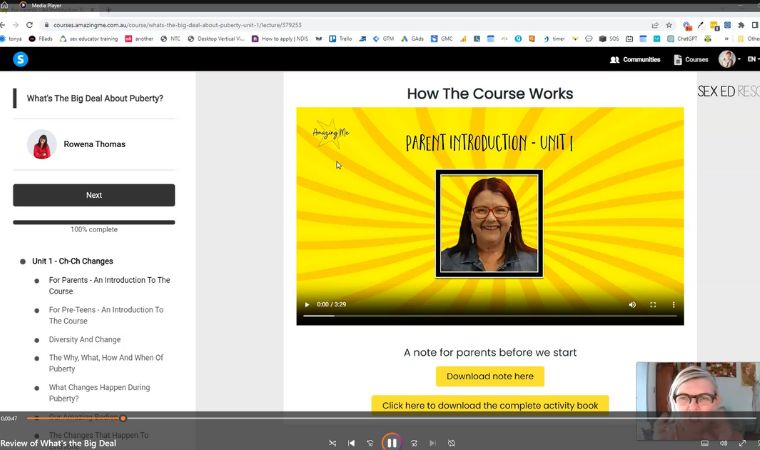760x450 pixels.
Task: Open Media Player volume control
Action: (x=723, y=443)
